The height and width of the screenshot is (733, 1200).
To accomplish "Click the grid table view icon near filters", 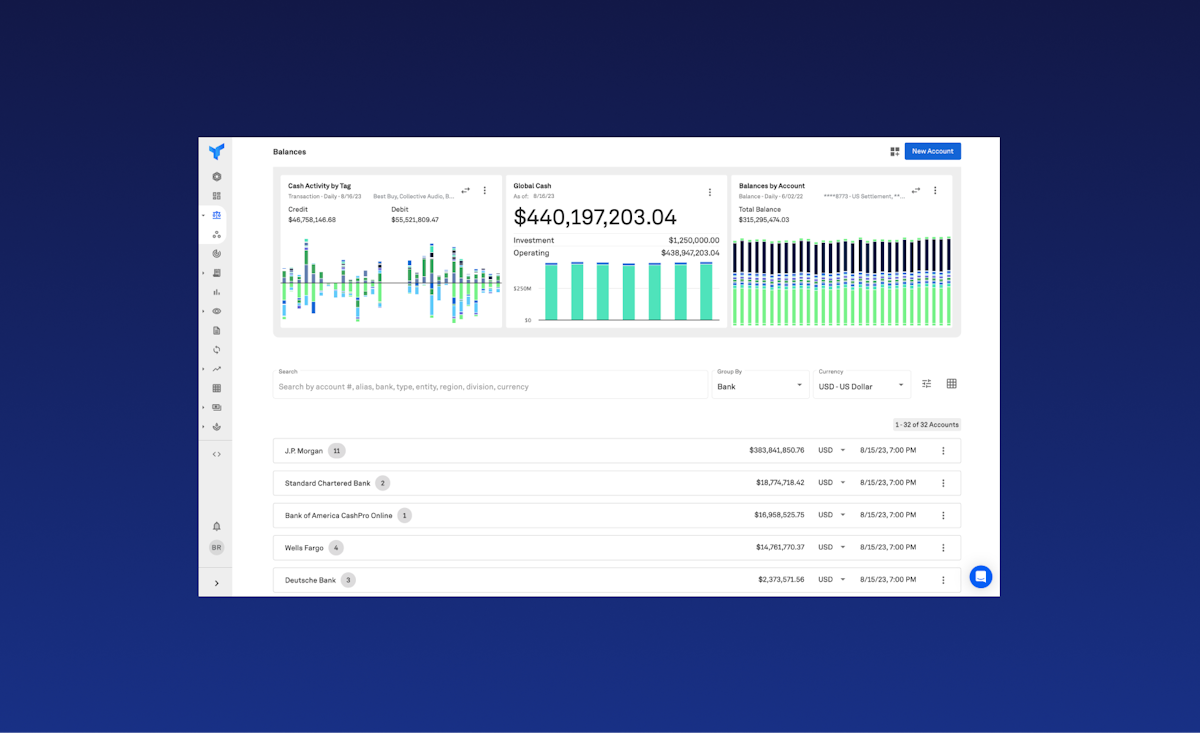I will point(951,383).
